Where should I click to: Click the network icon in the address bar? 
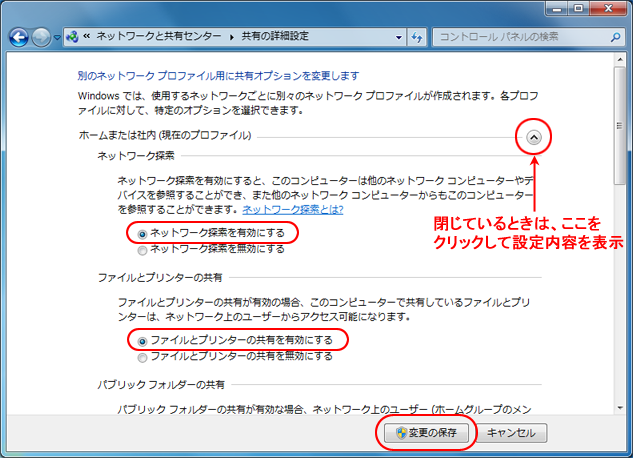pyautogui.click(x=73, y=37)
